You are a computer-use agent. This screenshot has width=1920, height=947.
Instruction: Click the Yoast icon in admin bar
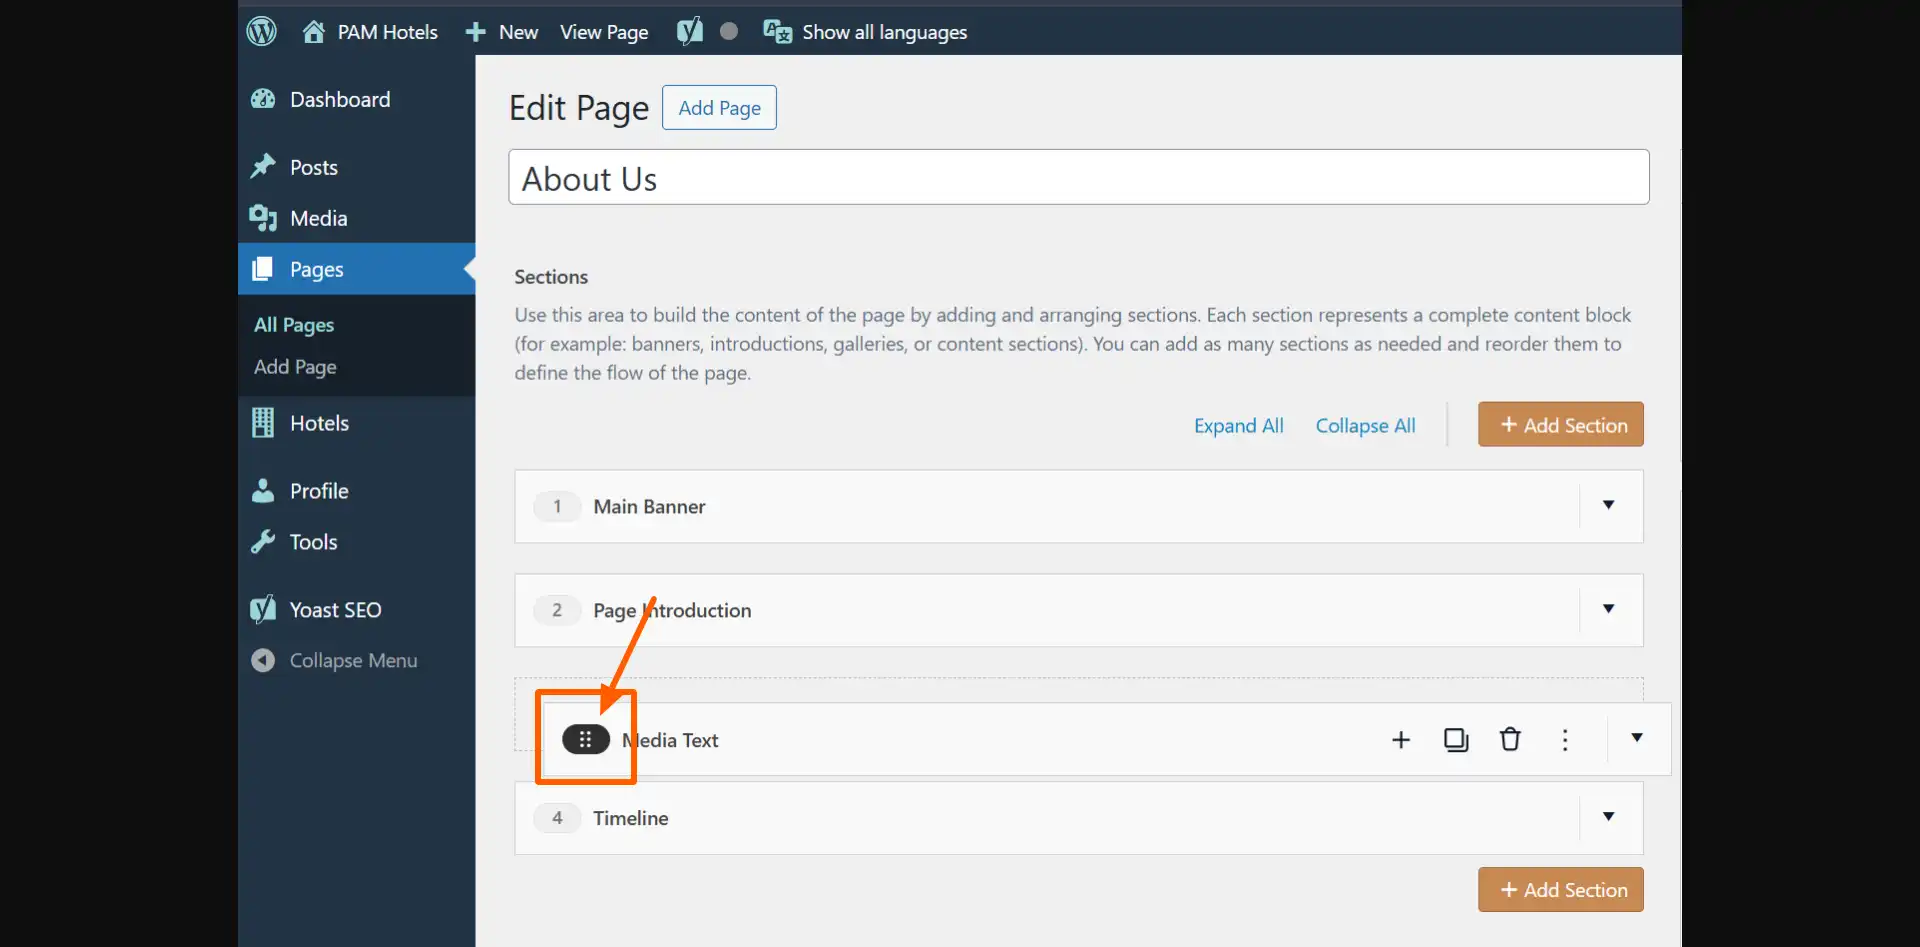point(690,31)
